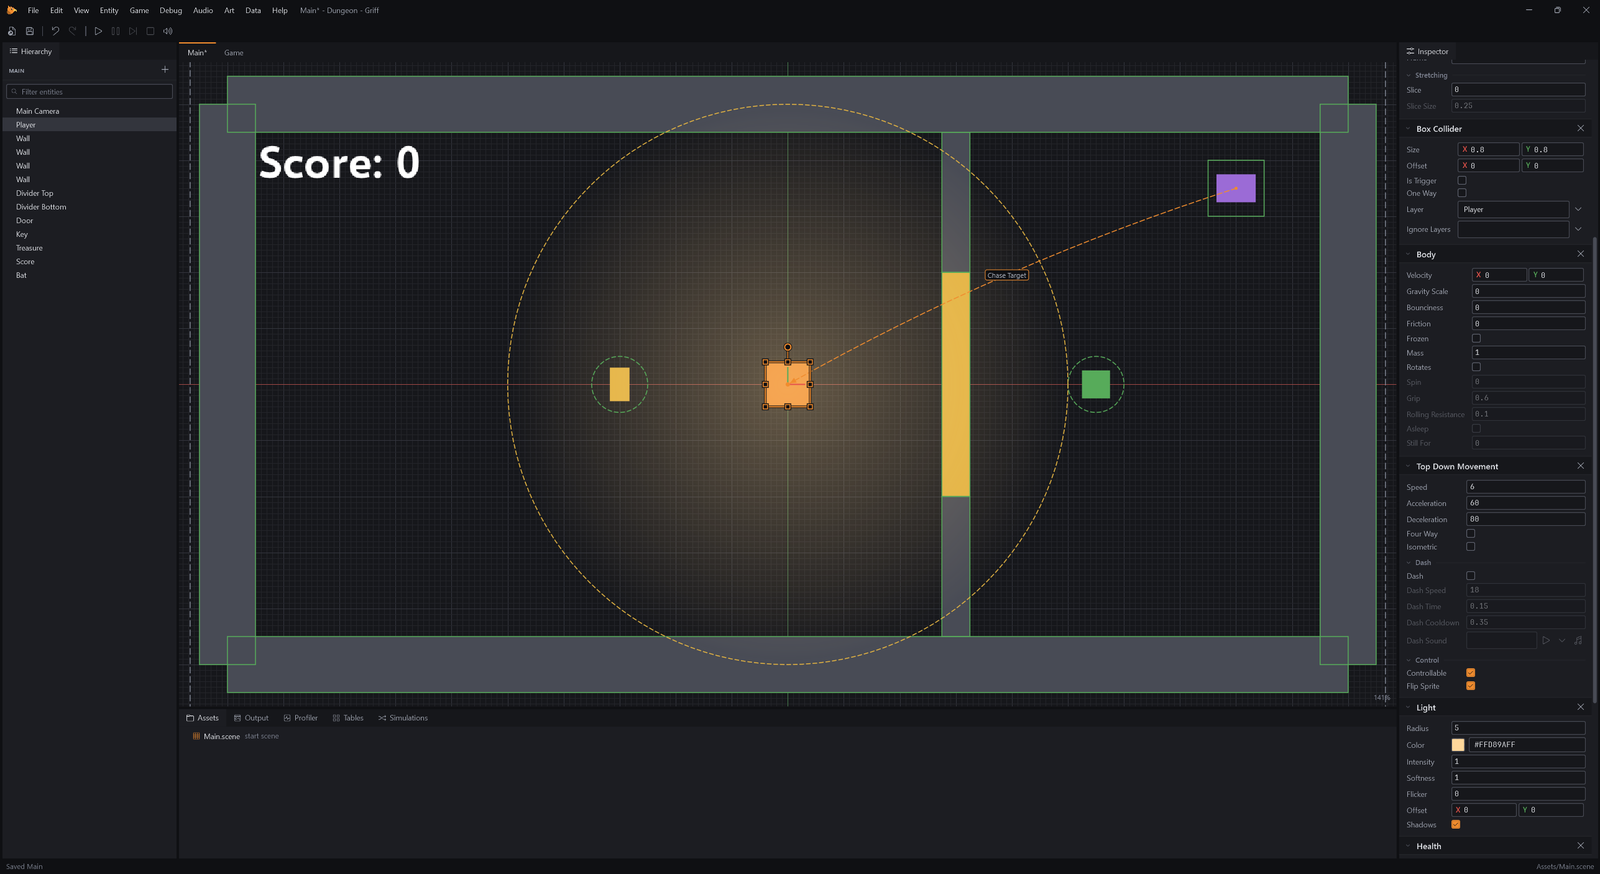1600x874 pixels.
Task: Uncheck the Controllable checkbox
Action: pyautogui.click(x=1470, y=673)
